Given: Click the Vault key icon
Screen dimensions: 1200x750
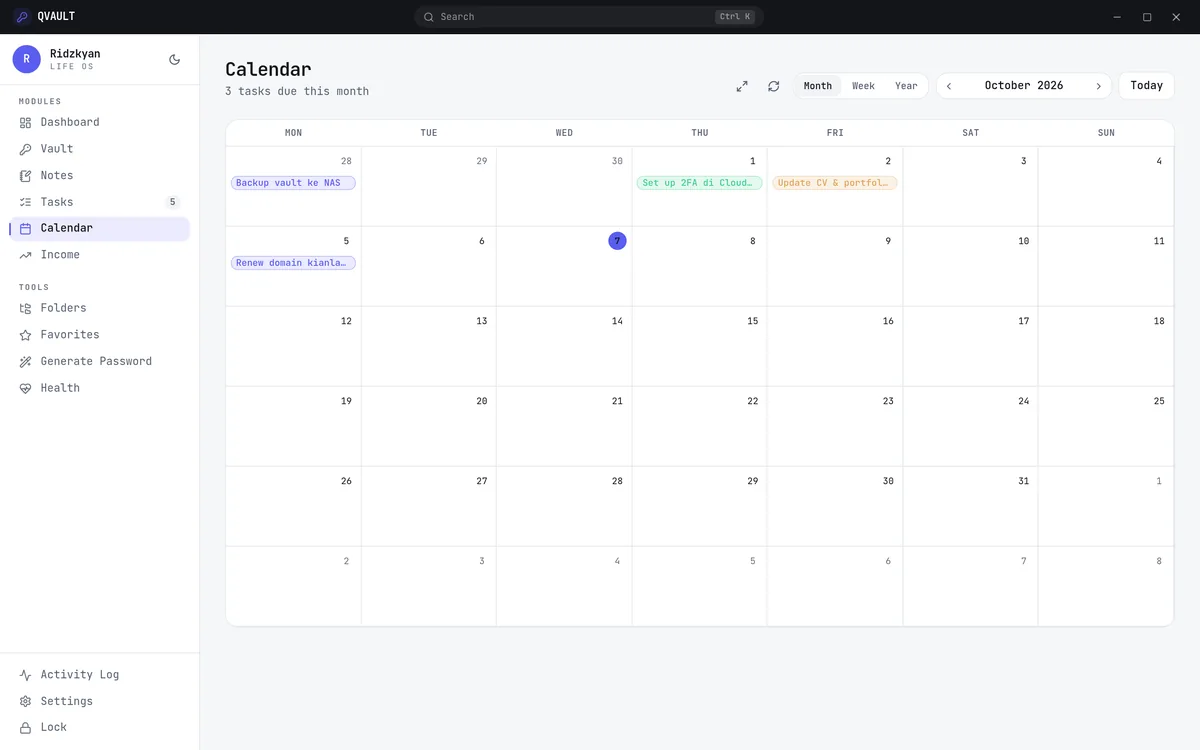Looking at the screenshot, I should [25, 149].
